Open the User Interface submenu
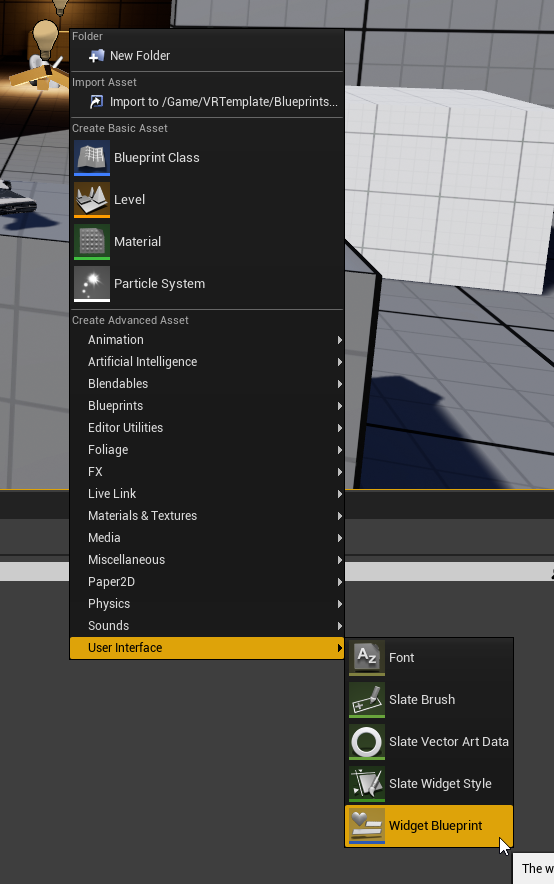 click(207, 648)
